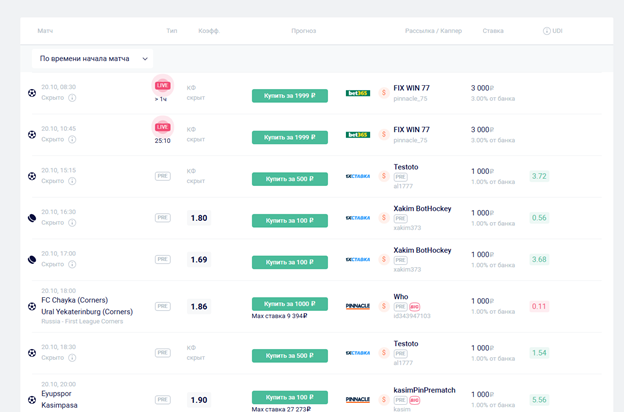Click the info icon beside 'Скрыто' for 08:30 match

[x=72, y=98]
